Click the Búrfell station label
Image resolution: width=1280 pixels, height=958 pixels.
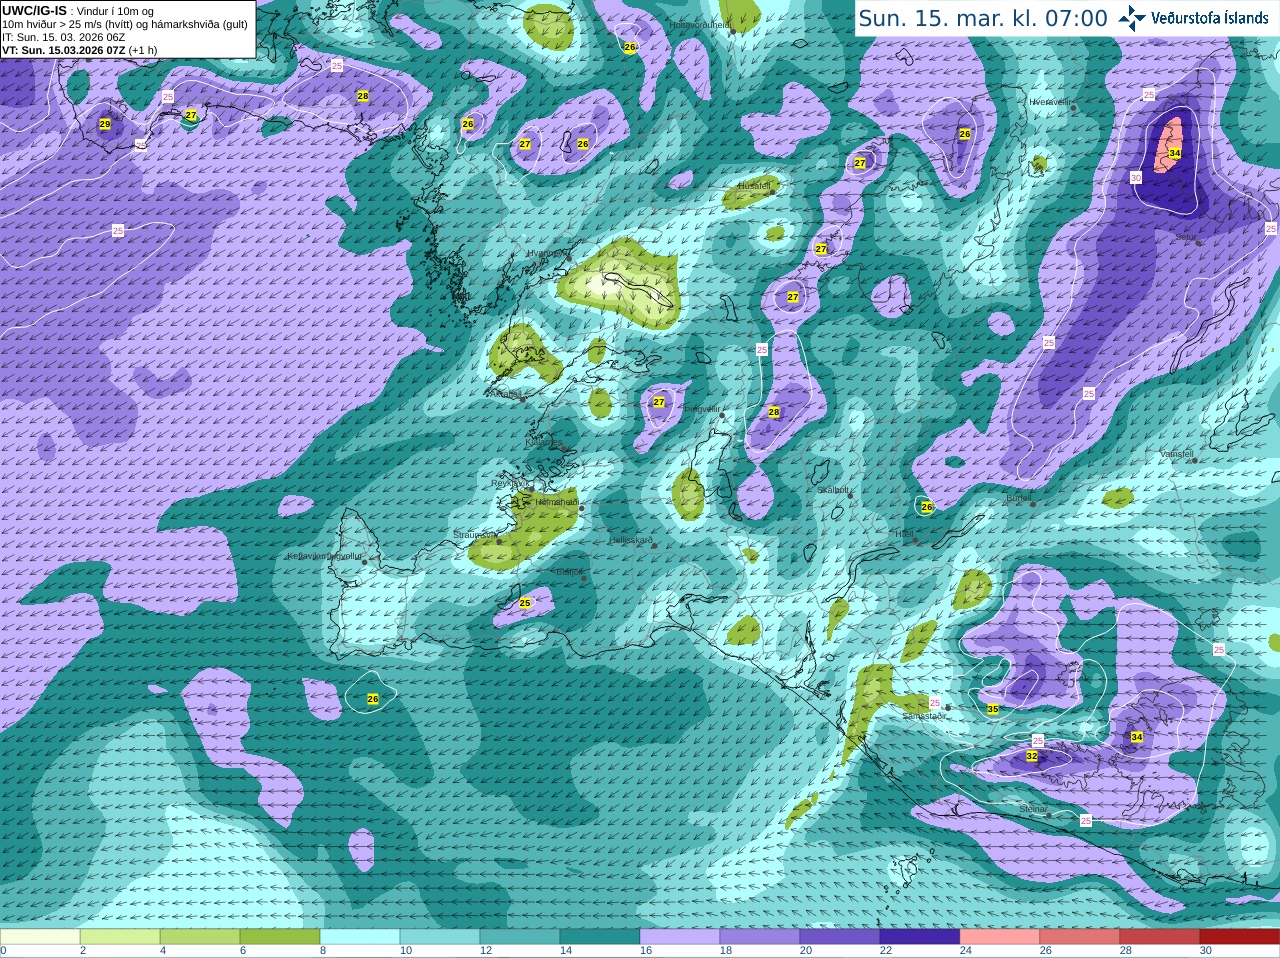point(1019,497)
